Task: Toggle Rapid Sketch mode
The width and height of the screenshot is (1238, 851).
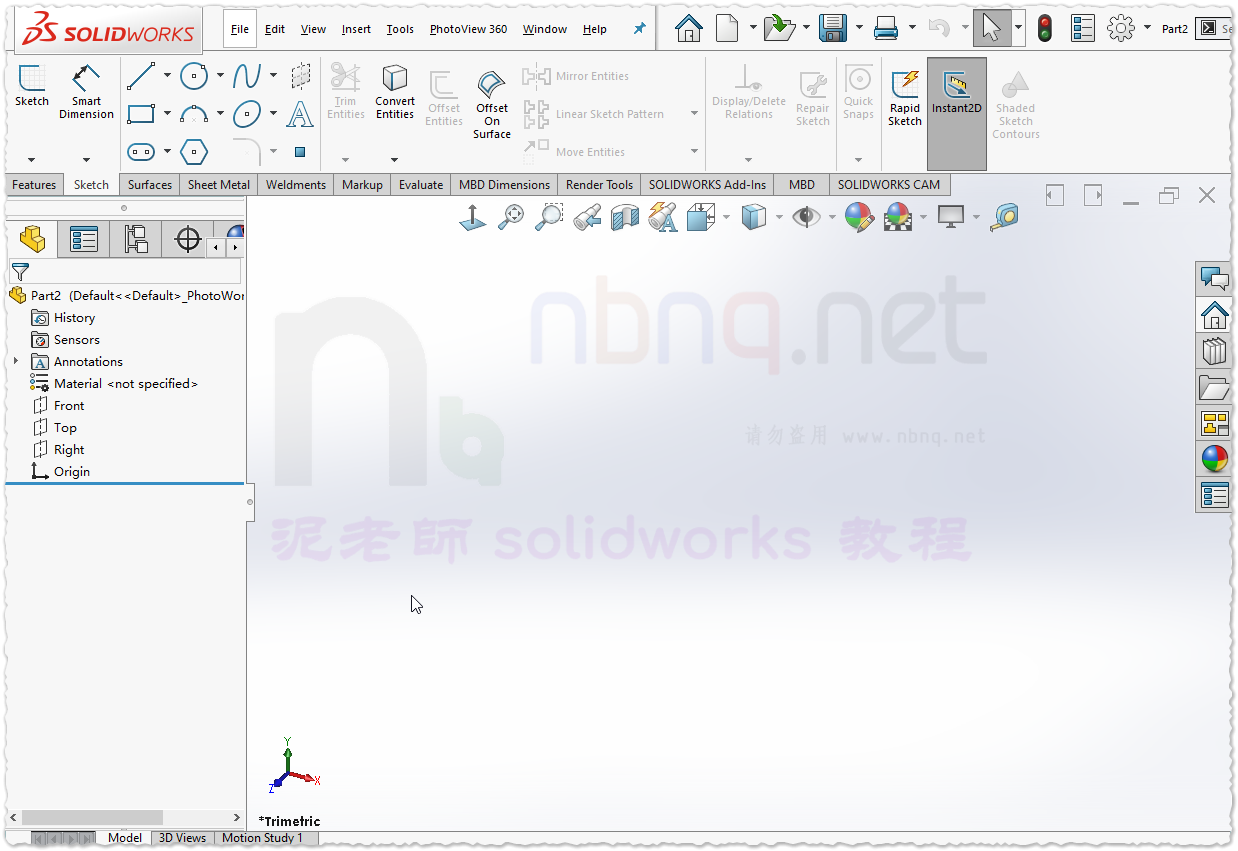Action: pos(905,99)
